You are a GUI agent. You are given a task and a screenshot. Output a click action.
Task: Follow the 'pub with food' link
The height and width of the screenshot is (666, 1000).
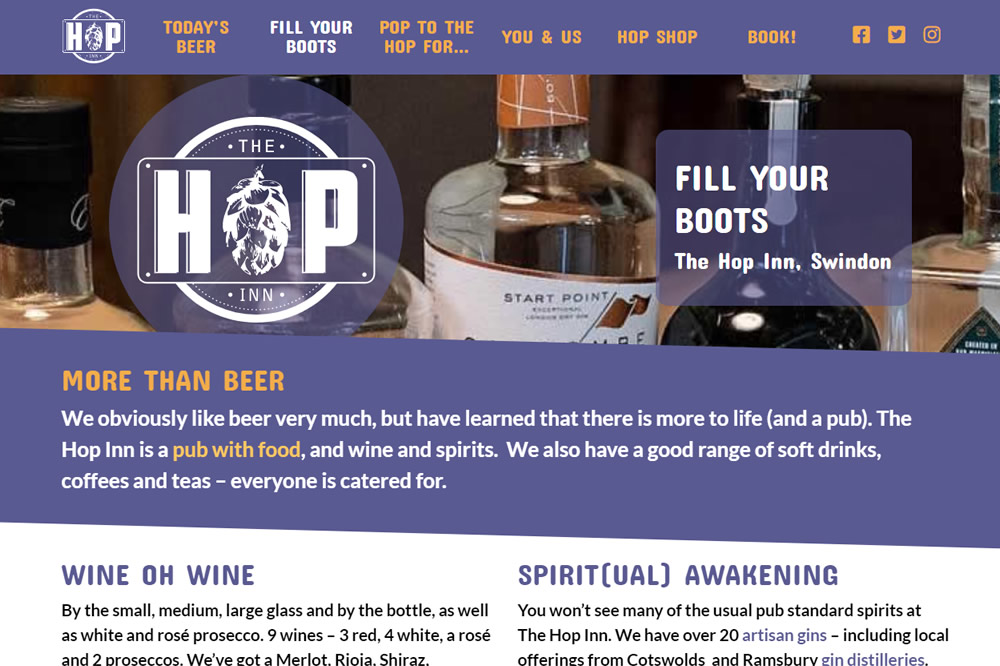point(237,450)
